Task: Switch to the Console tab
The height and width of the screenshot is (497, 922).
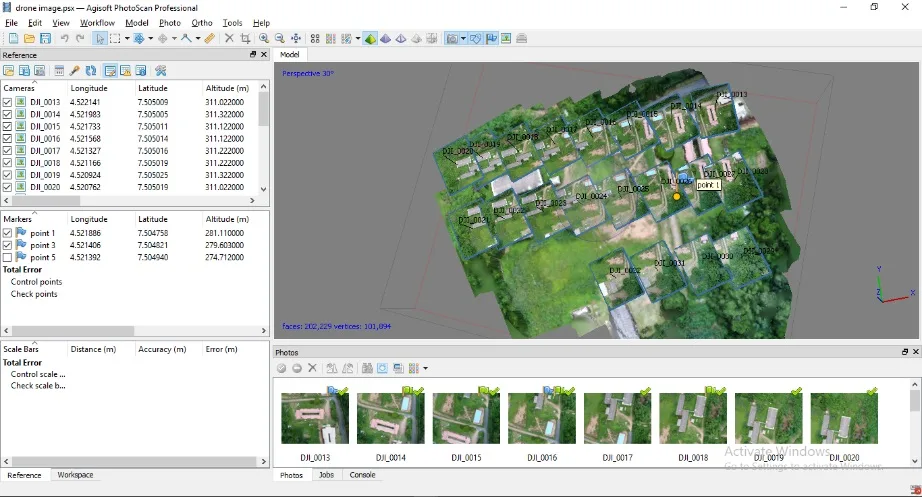Action: click(362, 475)
